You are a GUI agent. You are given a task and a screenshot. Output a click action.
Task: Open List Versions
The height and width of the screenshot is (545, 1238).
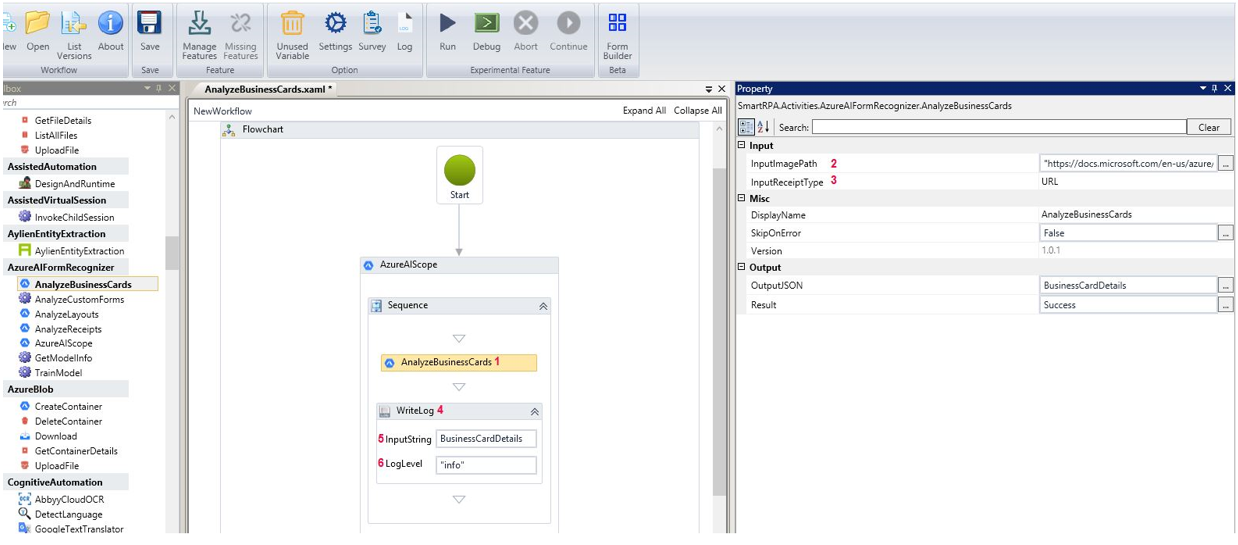click(74, 24)
